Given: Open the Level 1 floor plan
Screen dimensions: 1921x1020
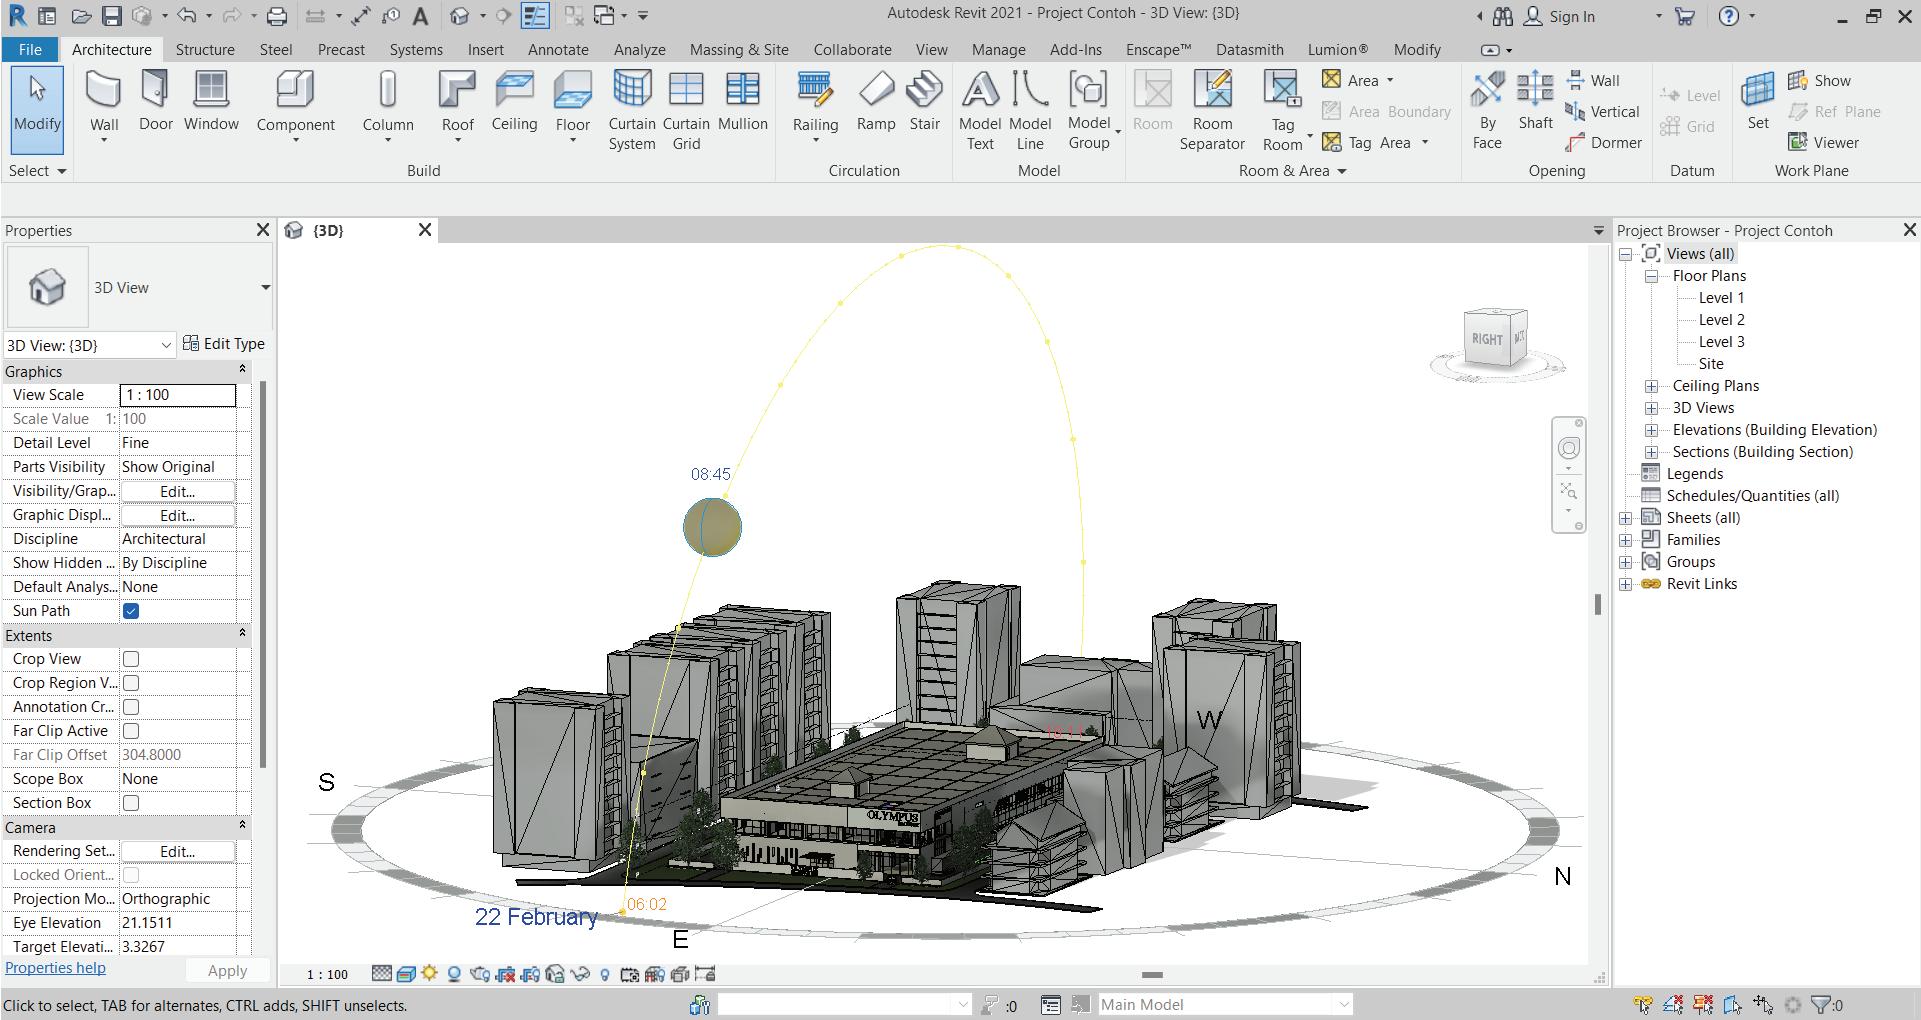Looking at the screenshot, I should (1721, 298).
